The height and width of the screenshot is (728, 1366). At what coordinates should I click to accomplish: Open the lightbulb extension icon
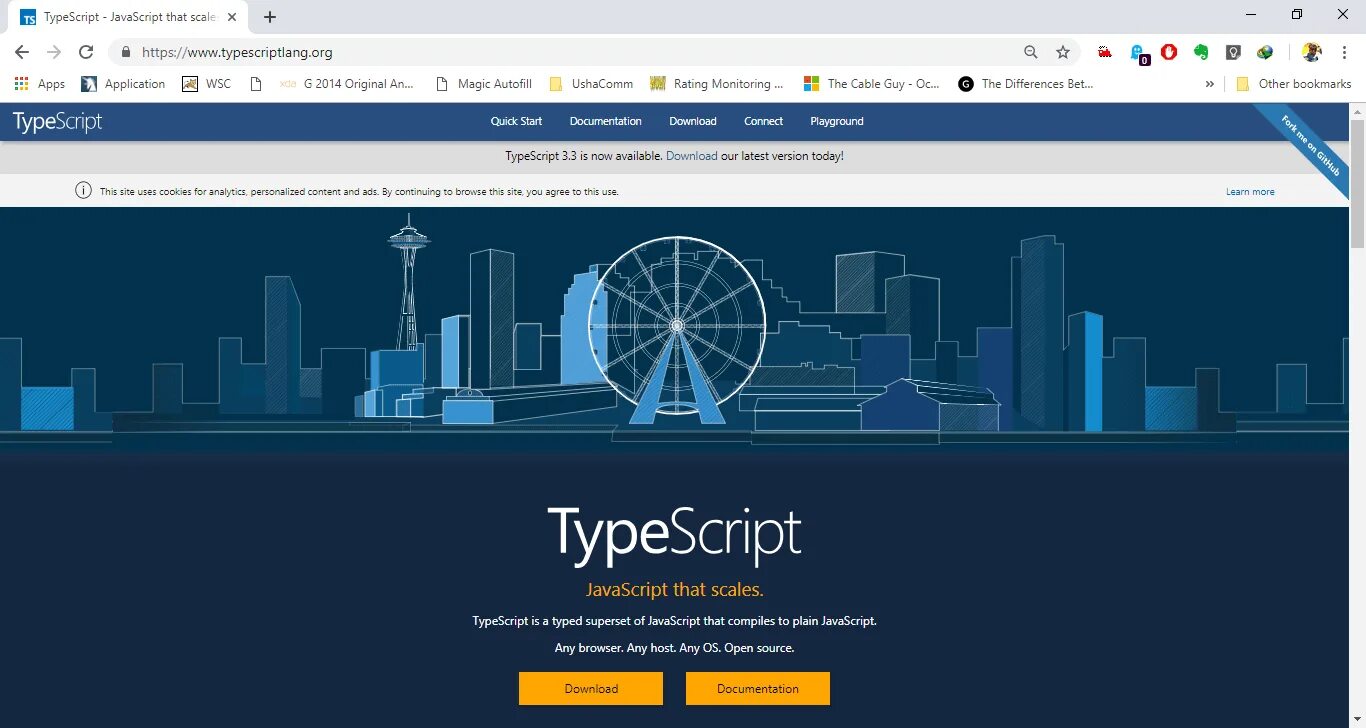[1232, 52]
